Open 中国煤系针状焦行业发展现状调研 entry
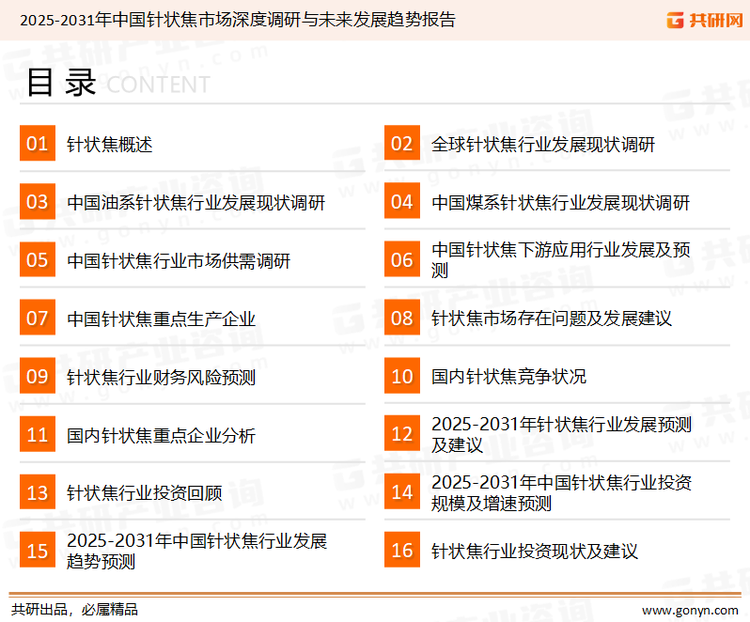 pos(560,203)
